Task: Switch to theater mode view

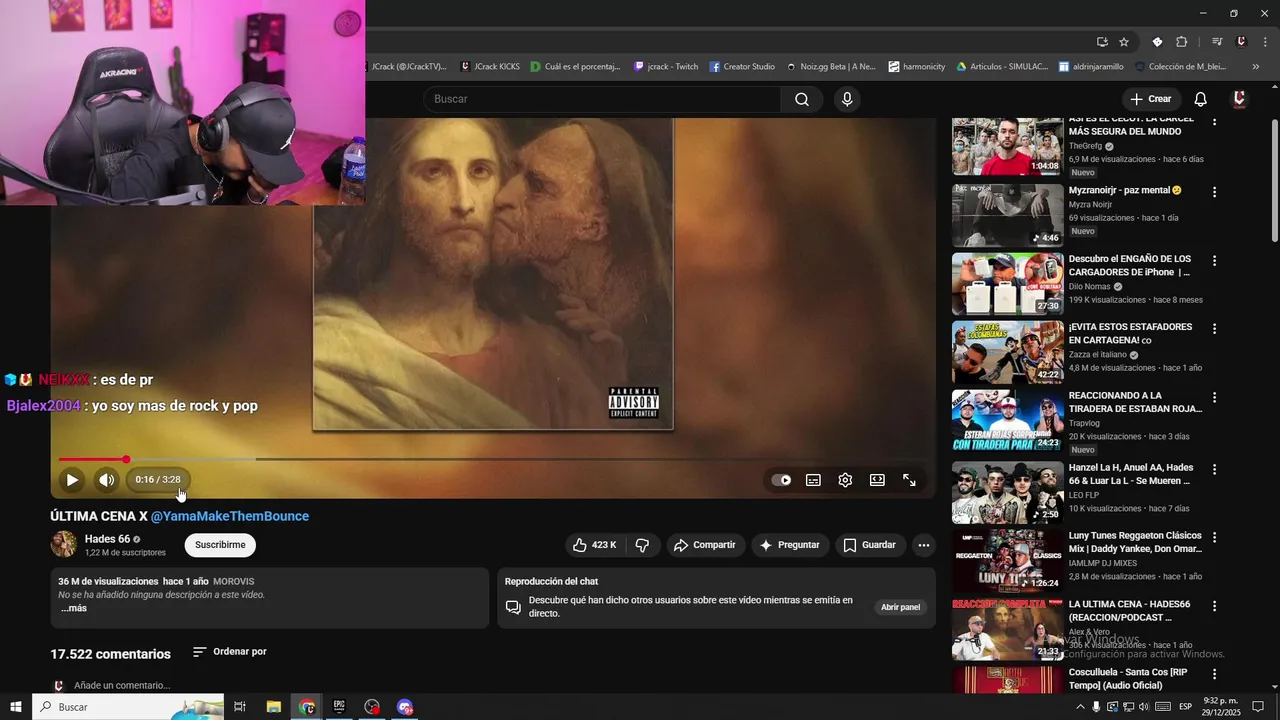Action: pyautogui.click(x=877, y=480)
